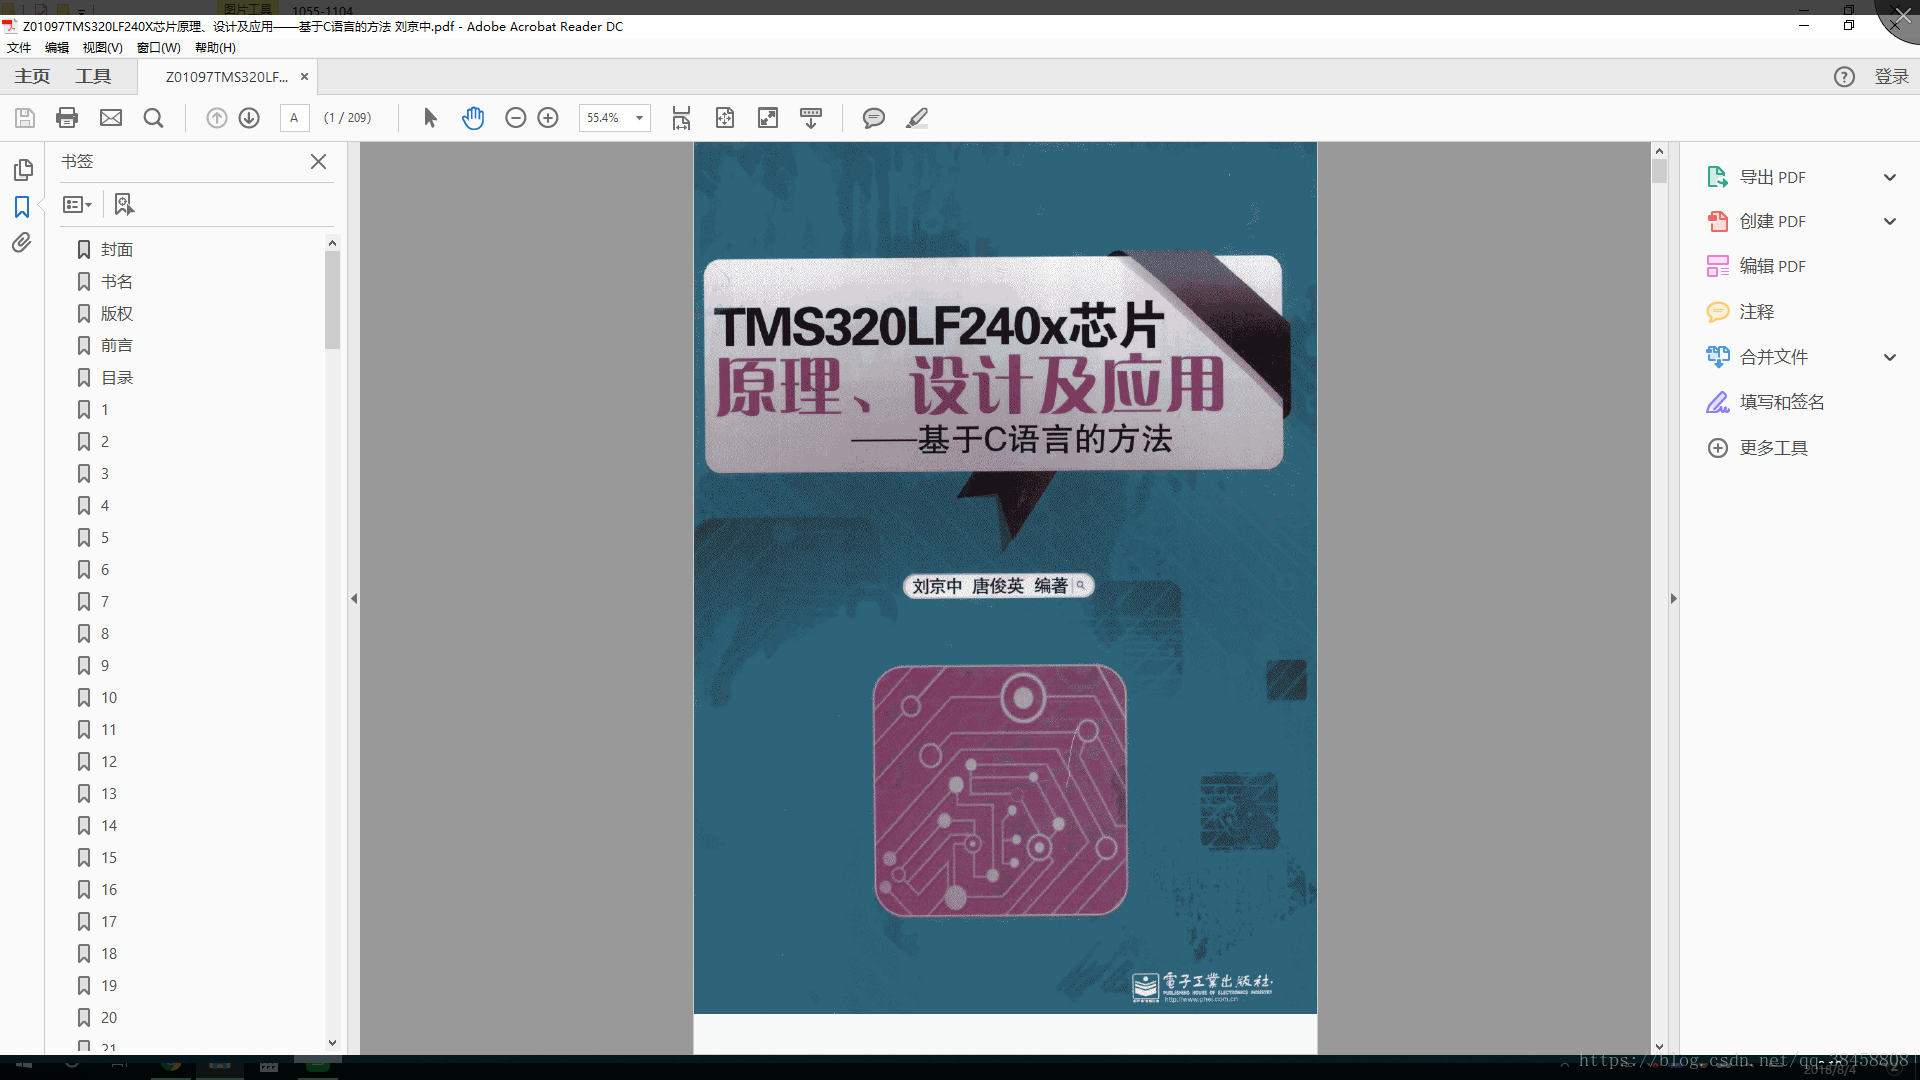The image size is (1920, 1080).
Task: Expand the 创建 PDF chevron
Action: (x=1890, y=221)
